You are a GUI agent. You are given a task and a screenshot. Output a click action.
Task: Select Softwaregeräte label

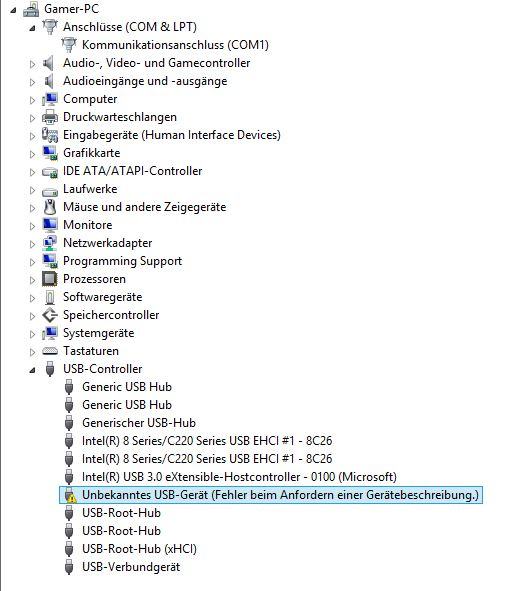[x=102, y=297]
